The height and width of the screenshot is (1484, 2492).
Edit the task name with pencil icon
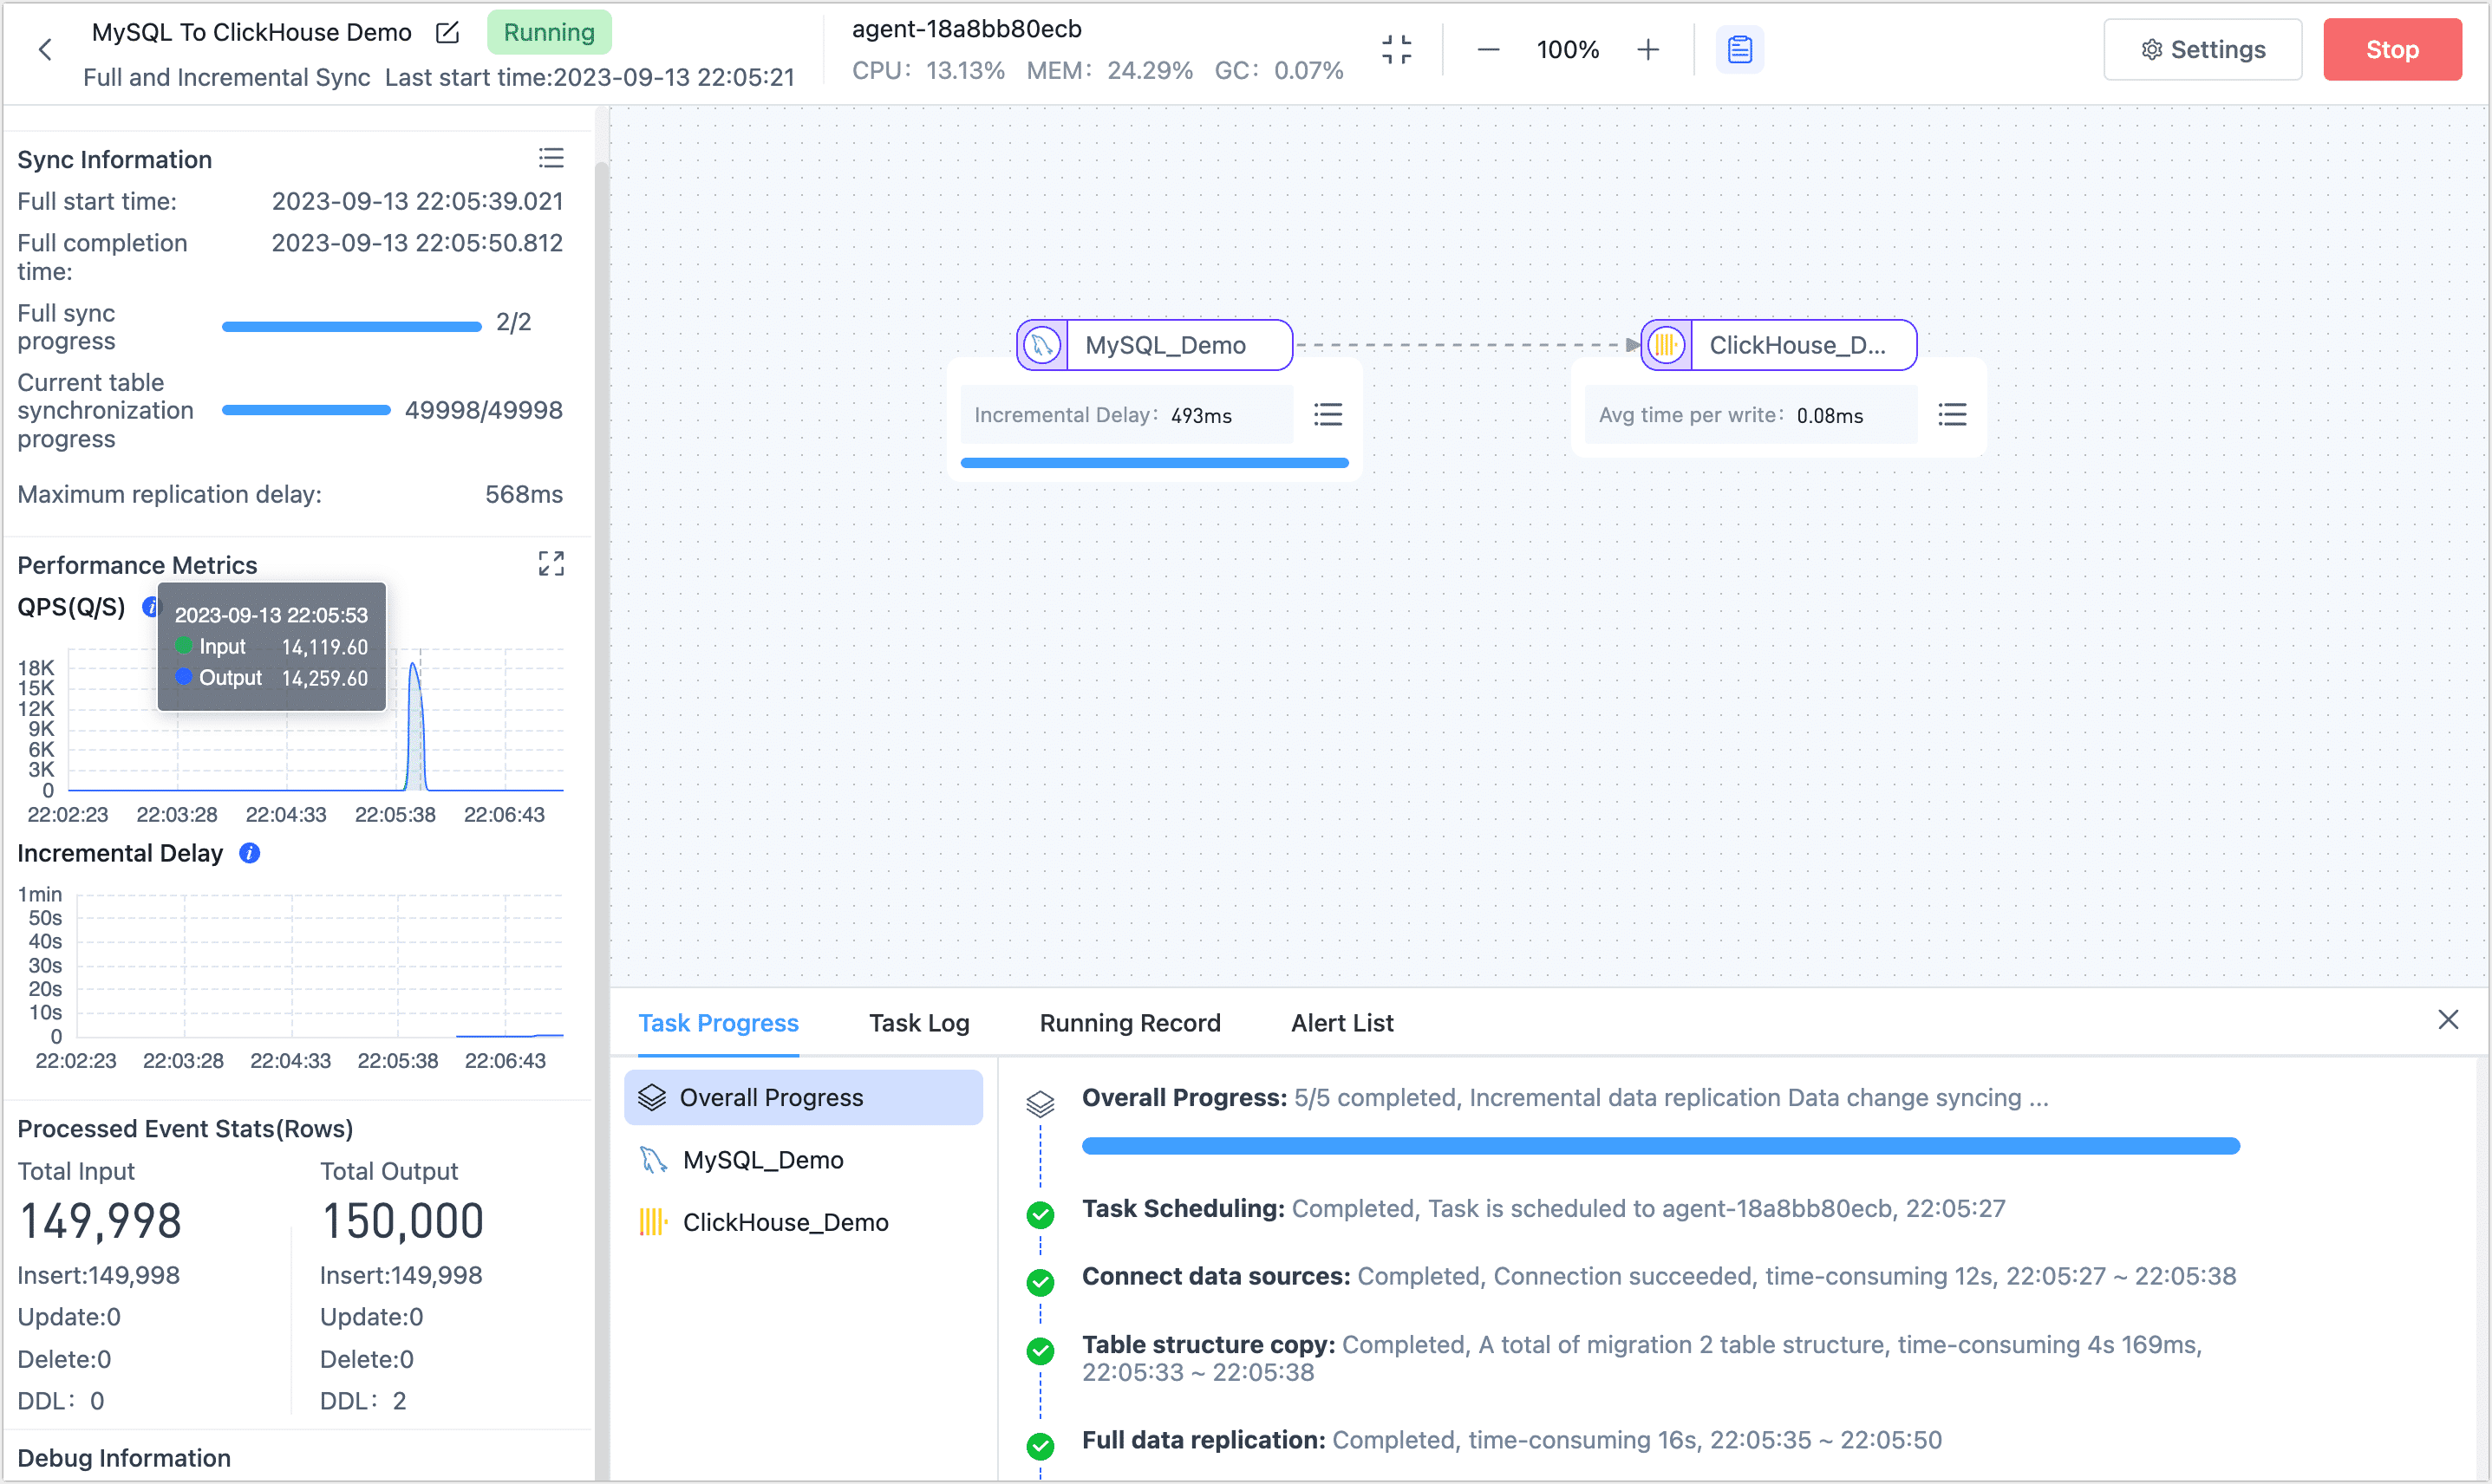click(446, 32)
